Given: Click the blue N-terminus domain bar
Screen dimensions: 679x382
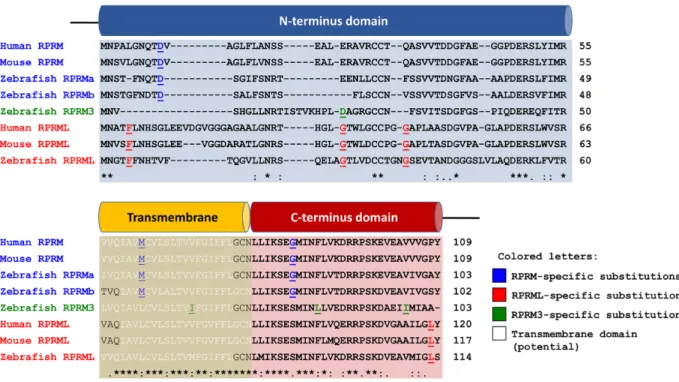Looking at the screenshot, I should [x=336, y=21].
